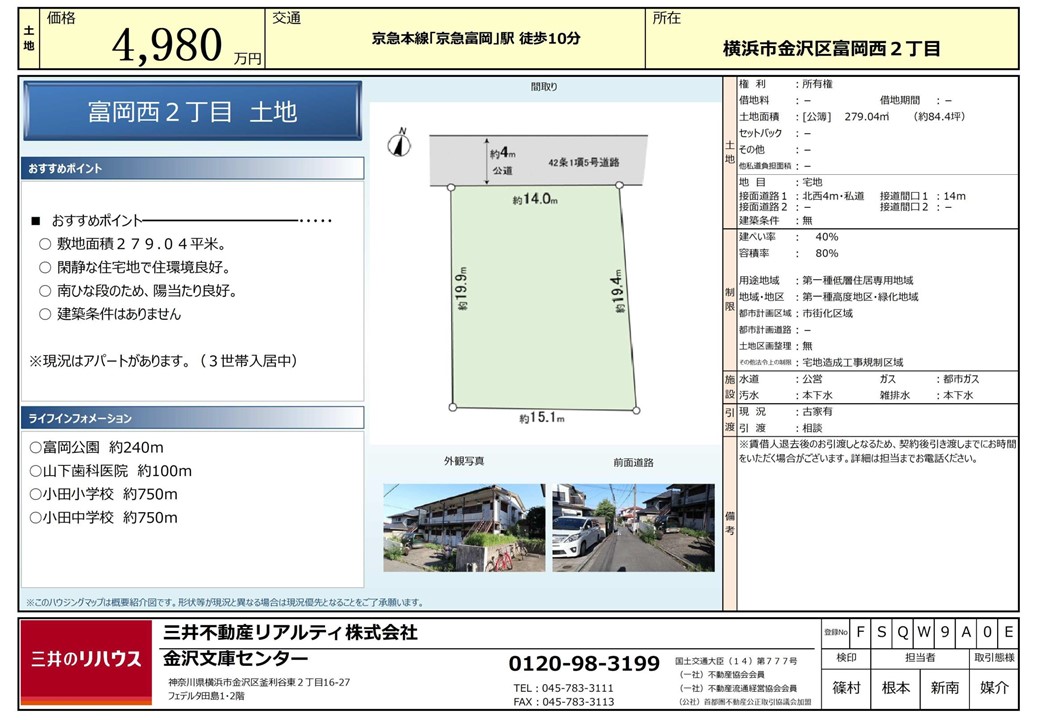Click the phone number 0120-98-3199
Viewport: 1040px width, 720px height.
click(584, 664)
